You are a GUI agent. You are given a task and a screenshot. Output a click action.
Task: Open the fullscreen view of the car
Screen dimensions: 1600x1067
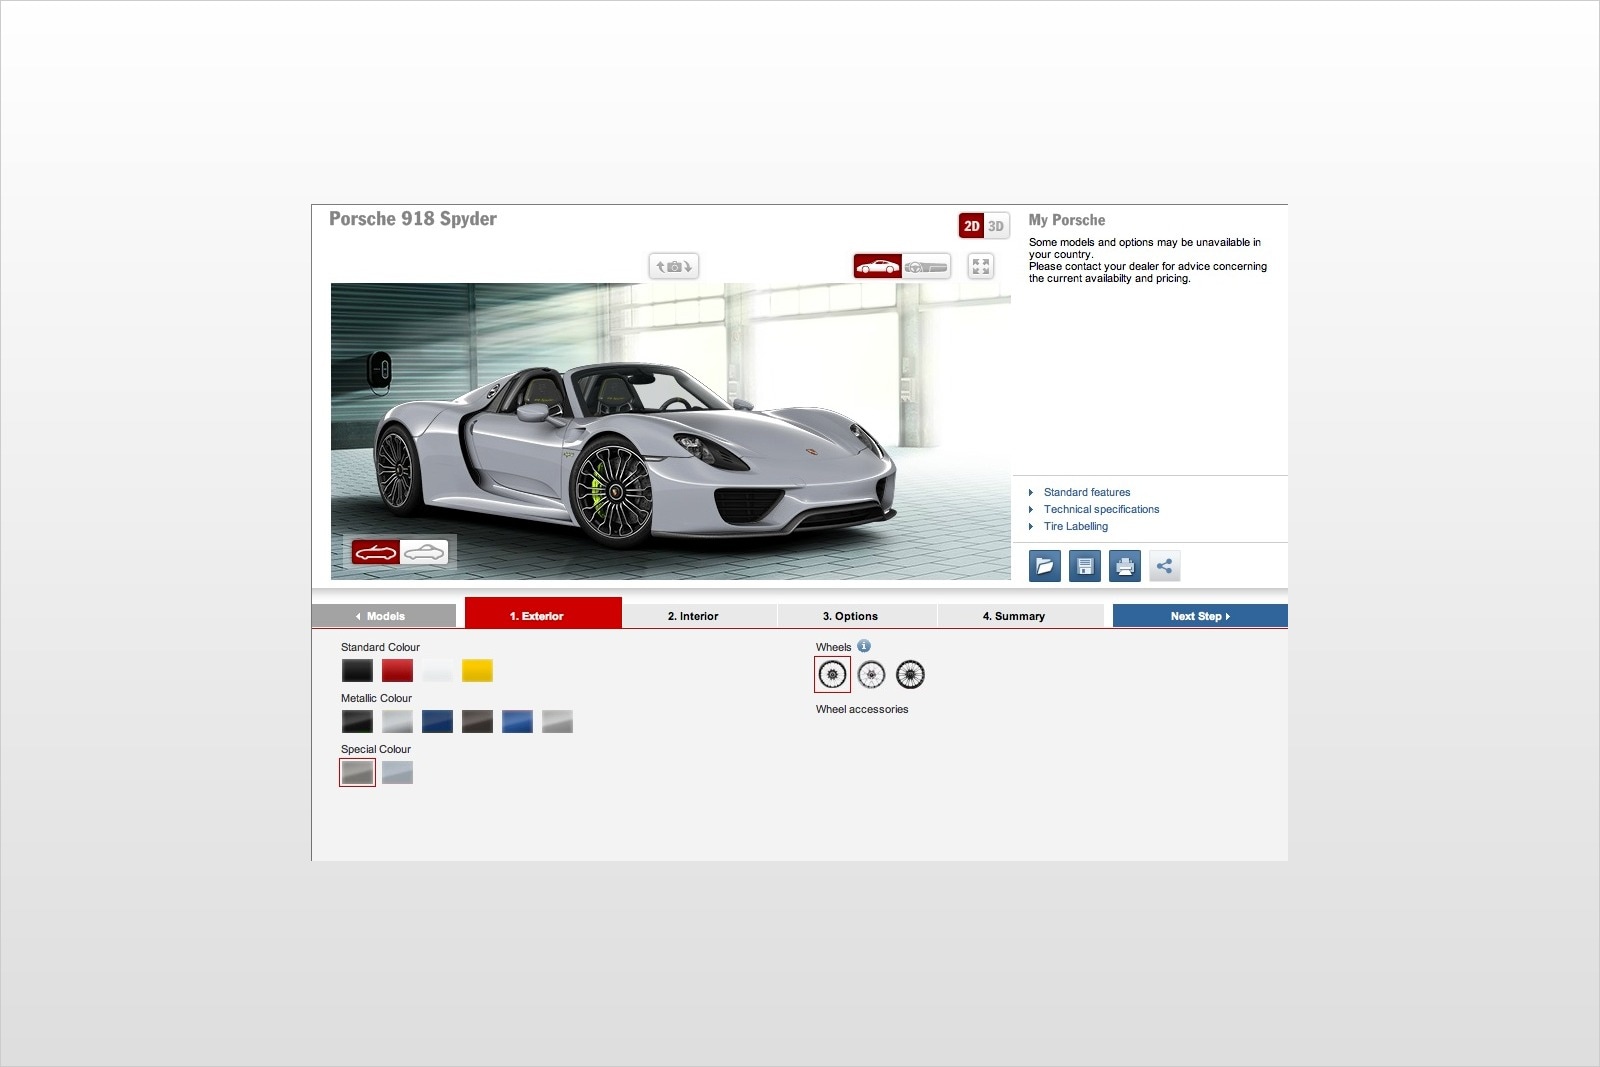[x=981, y=266]
